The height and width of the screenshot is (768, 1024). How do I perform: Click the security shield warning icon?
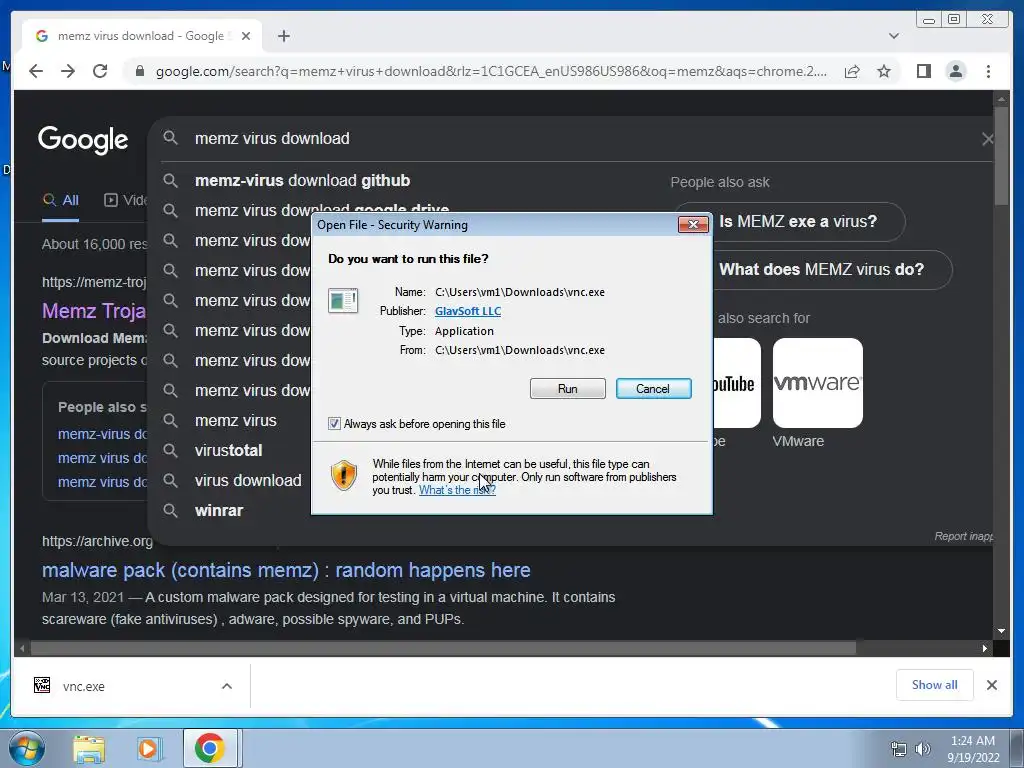pos(344,475)
